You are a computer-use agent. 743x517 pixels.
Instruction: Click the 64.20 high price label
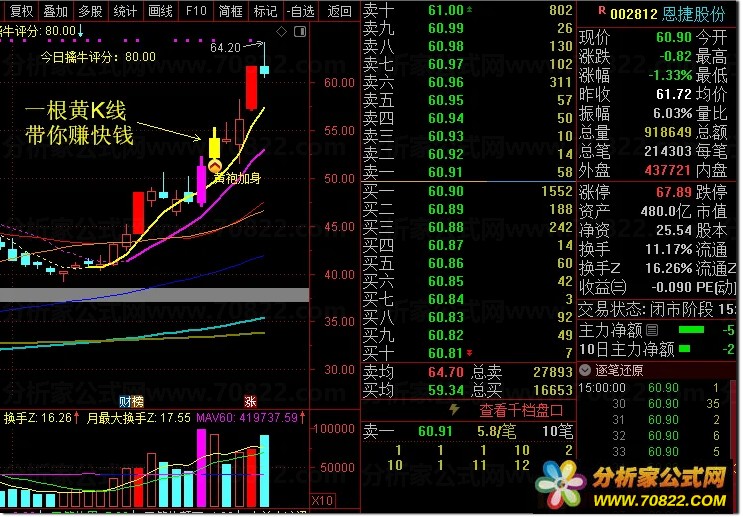coord(225,47)
